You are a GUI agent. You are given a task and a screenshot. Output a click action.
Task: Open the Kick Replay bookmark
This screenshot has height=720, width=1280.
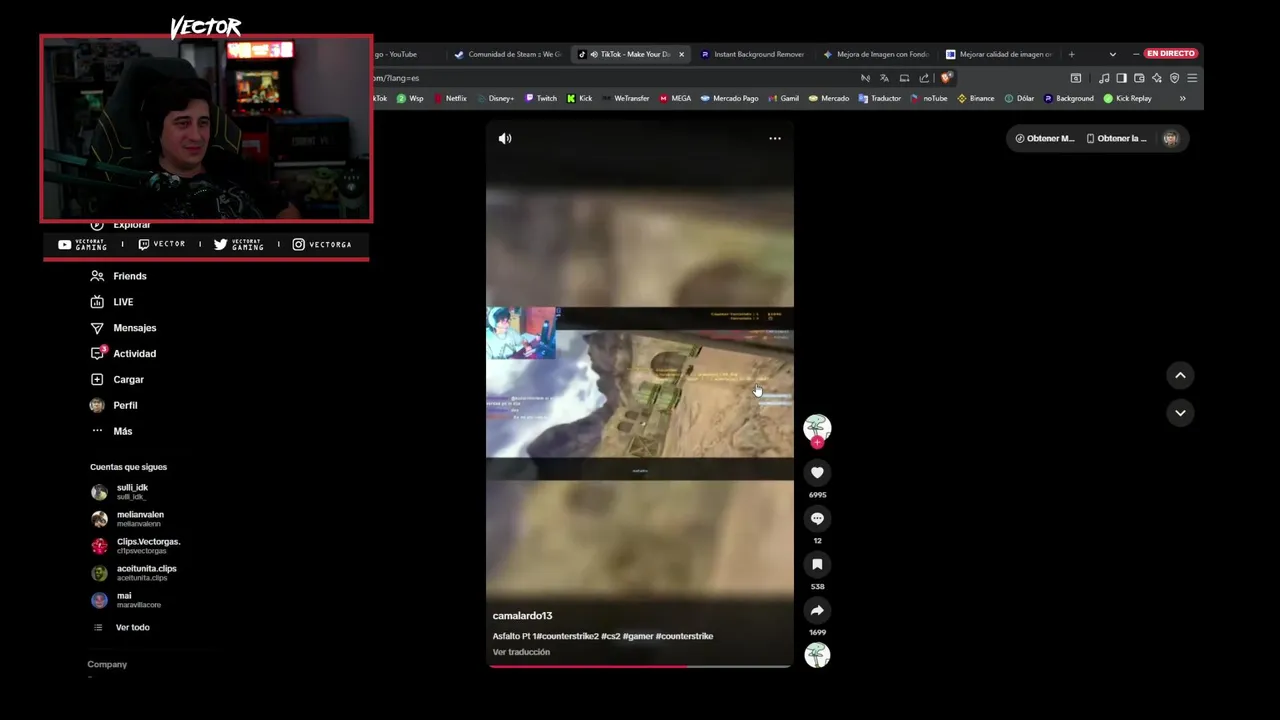coord(1128,99)
